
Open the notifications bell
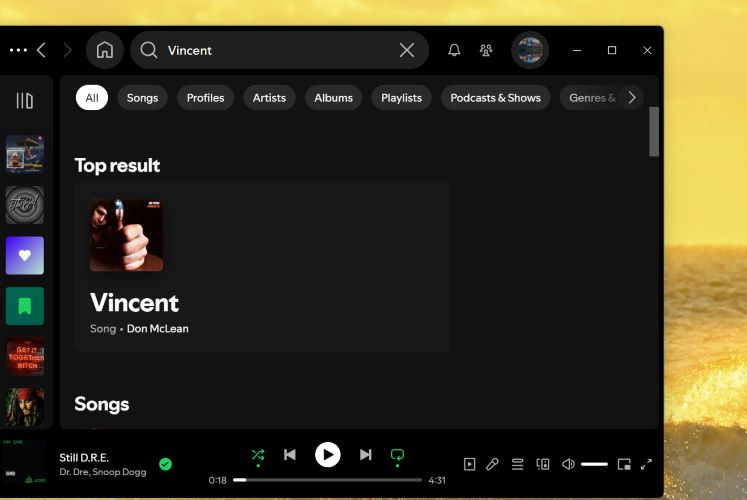click(454, 50)
